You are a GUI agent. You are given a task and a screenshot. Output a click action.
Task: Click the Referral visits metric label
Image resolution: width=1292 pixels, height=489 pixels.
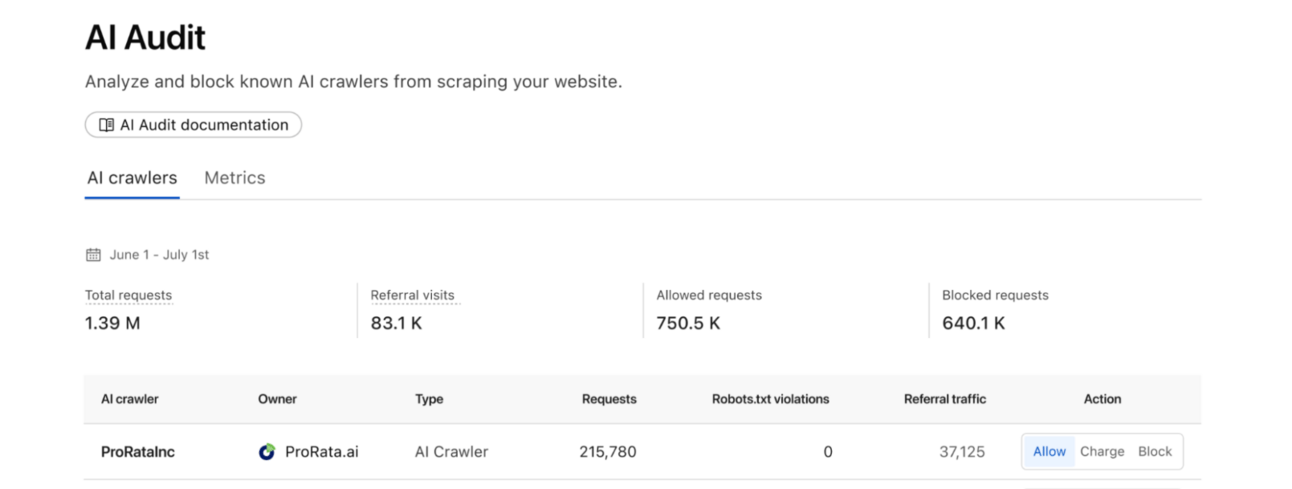point(412,296)
